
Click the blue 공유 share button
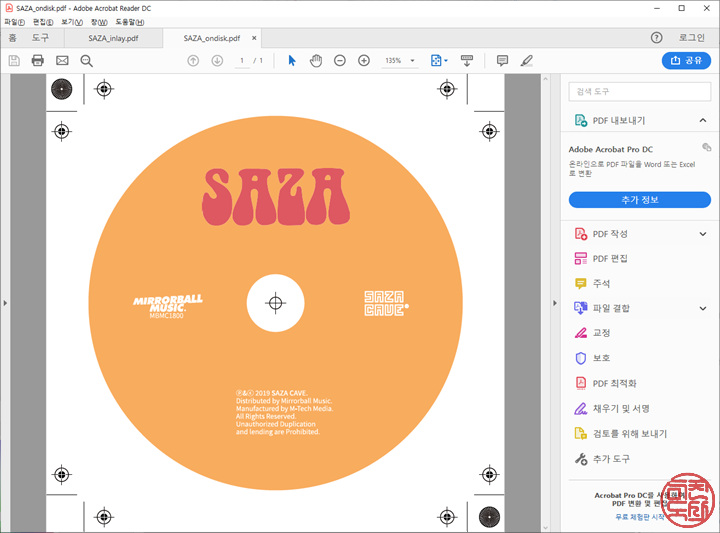click(686, 61)
